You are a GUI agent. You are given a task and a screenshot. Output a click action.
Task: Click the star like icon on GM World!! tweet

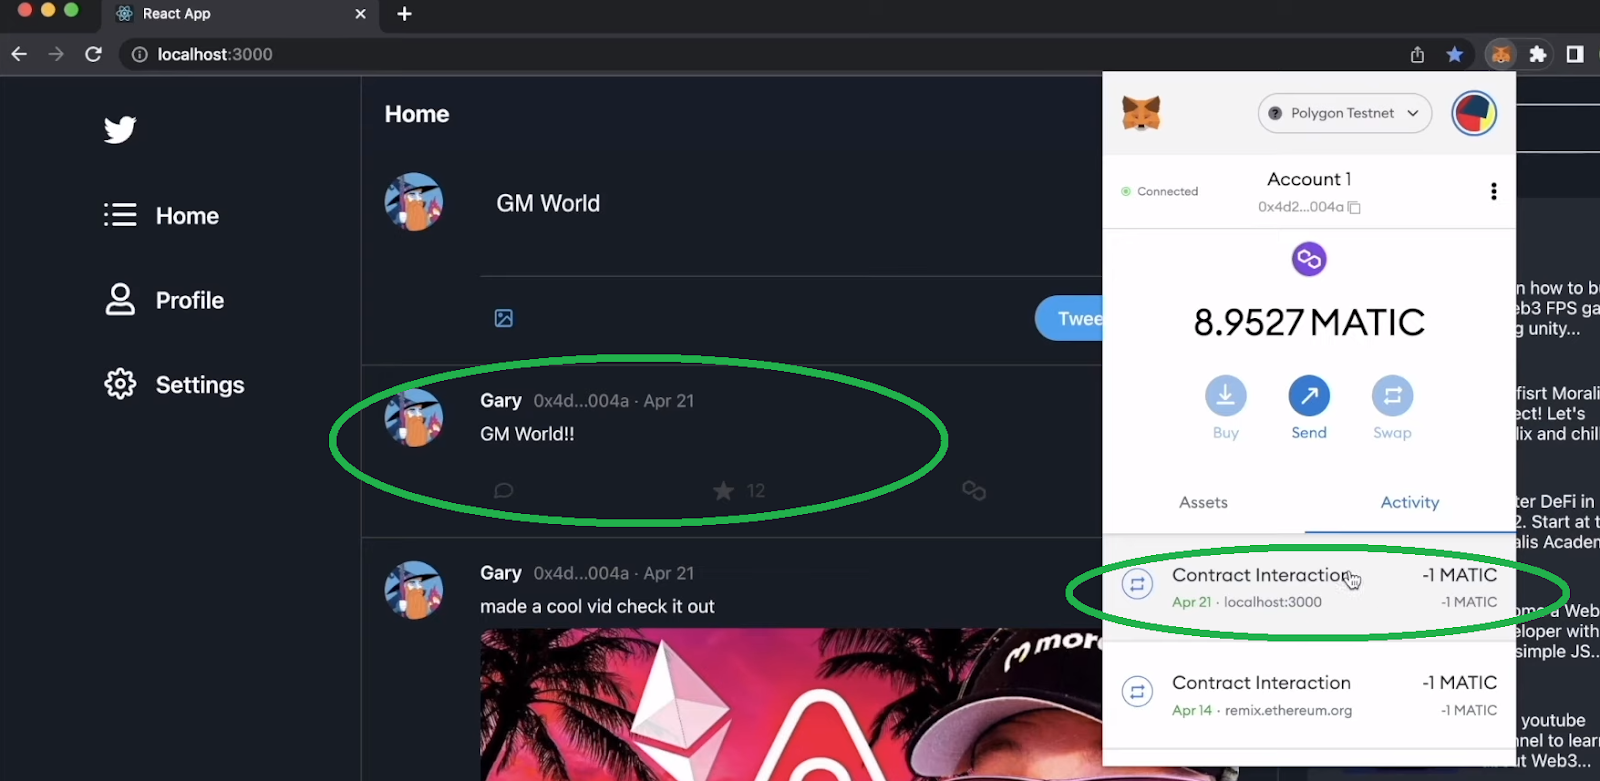723,490
